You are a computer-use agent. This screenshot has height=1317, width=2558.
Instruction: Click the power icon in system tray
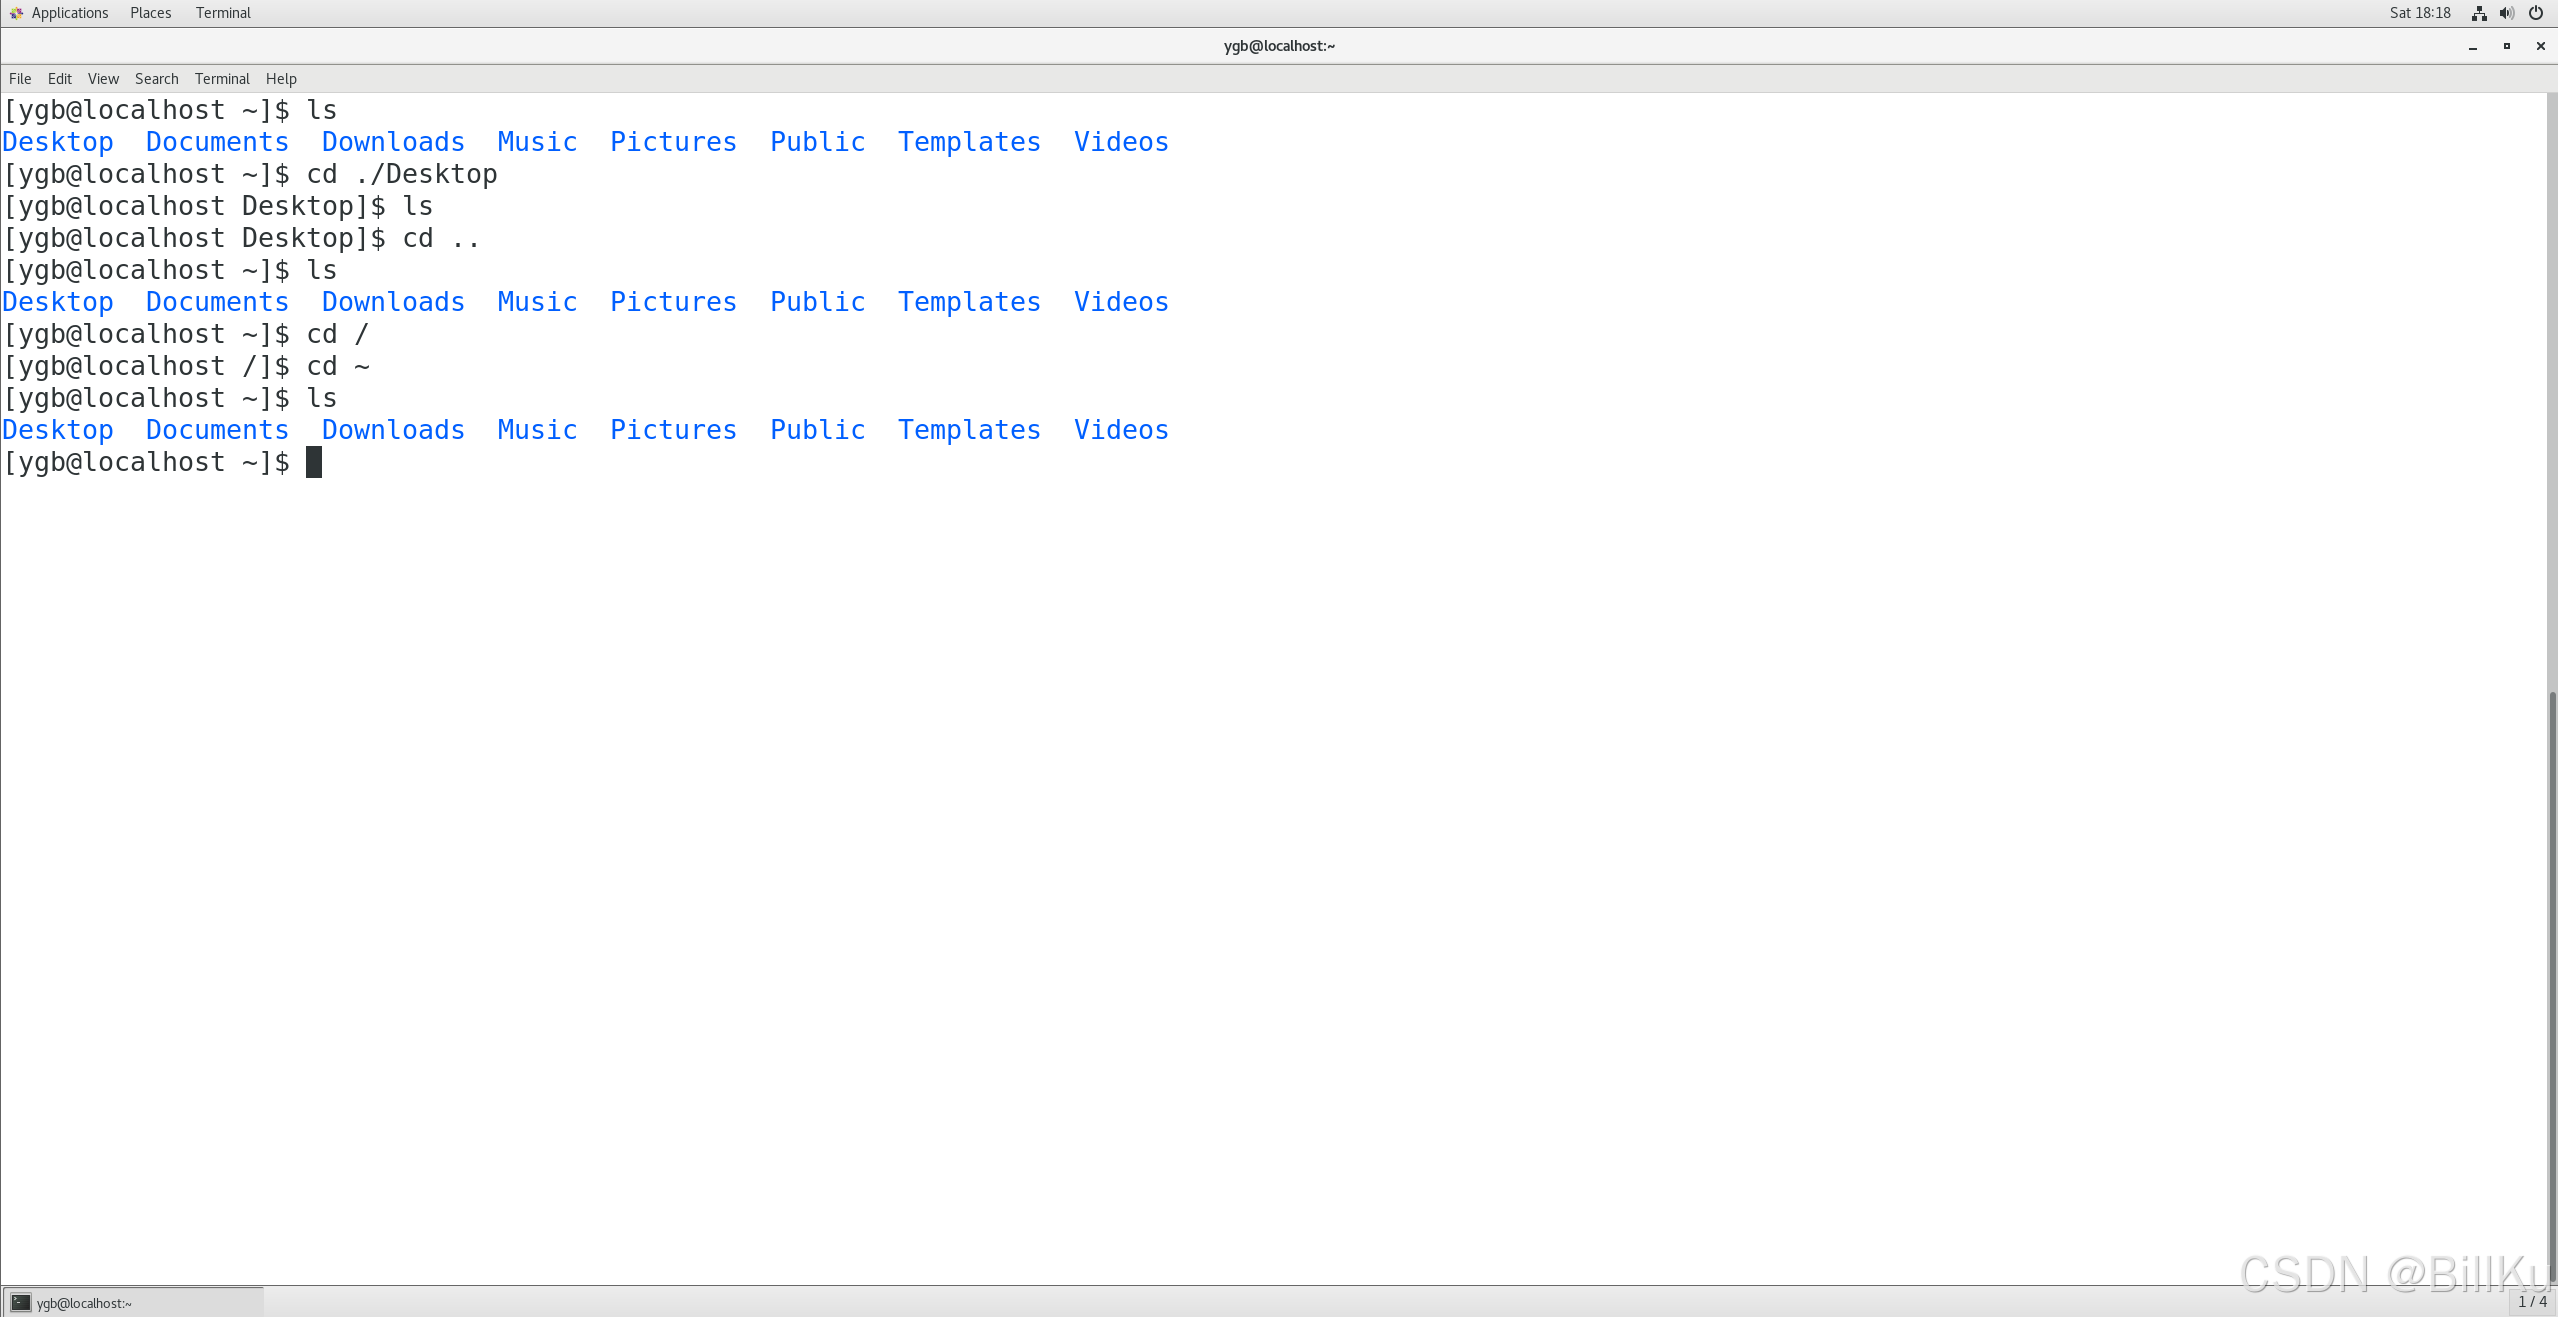[2536, 13]
